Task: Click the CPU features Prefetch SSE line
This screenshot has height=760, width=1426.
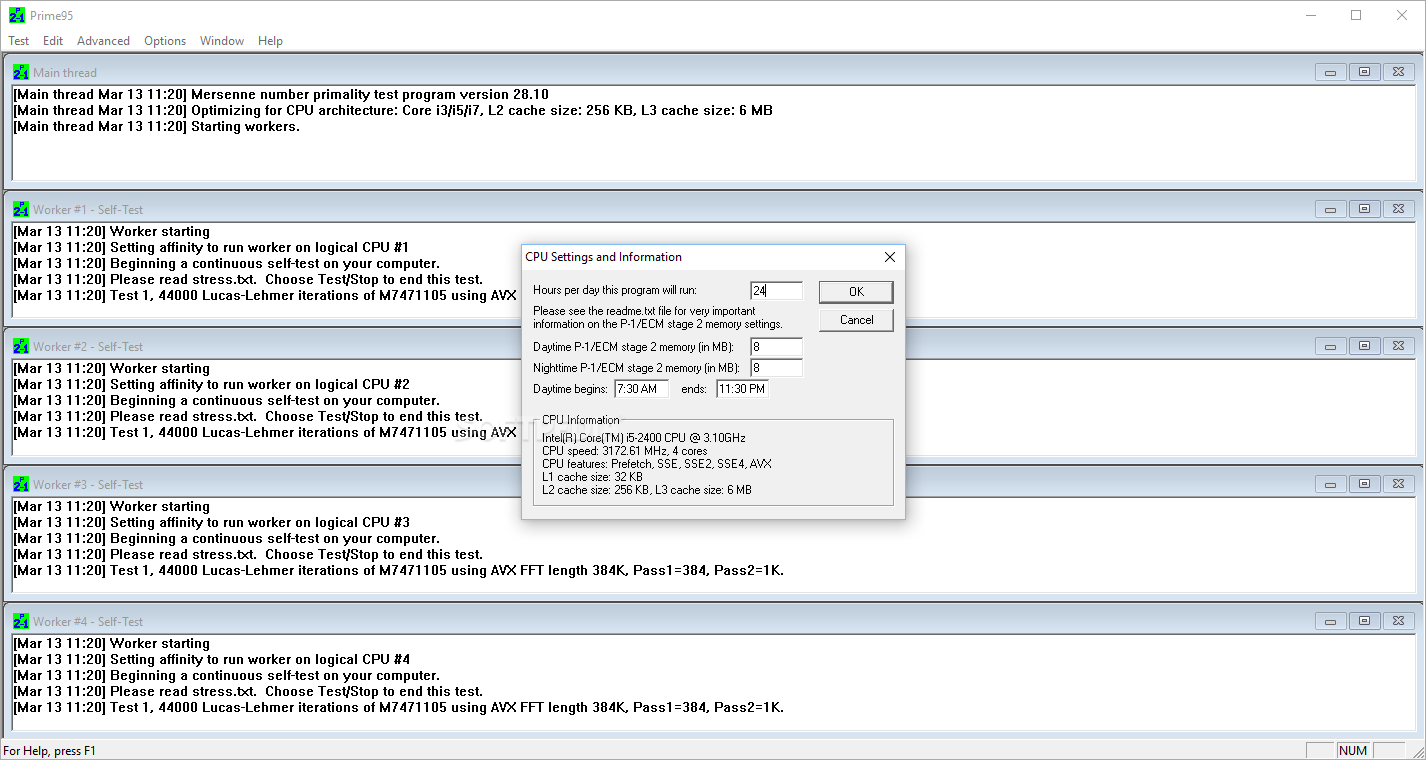Action: pos(656,464)
